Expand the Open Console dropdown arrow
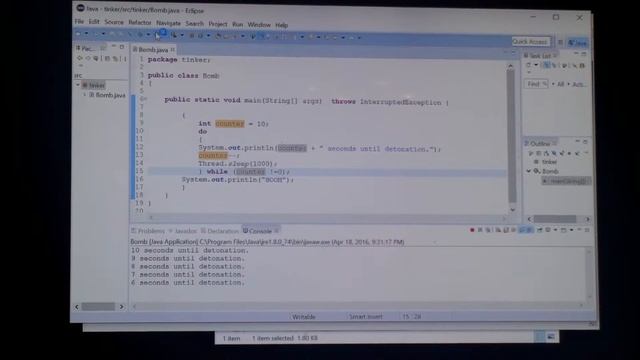The width and height of the screenshot is (640, 360). click(x=571, y=230)
